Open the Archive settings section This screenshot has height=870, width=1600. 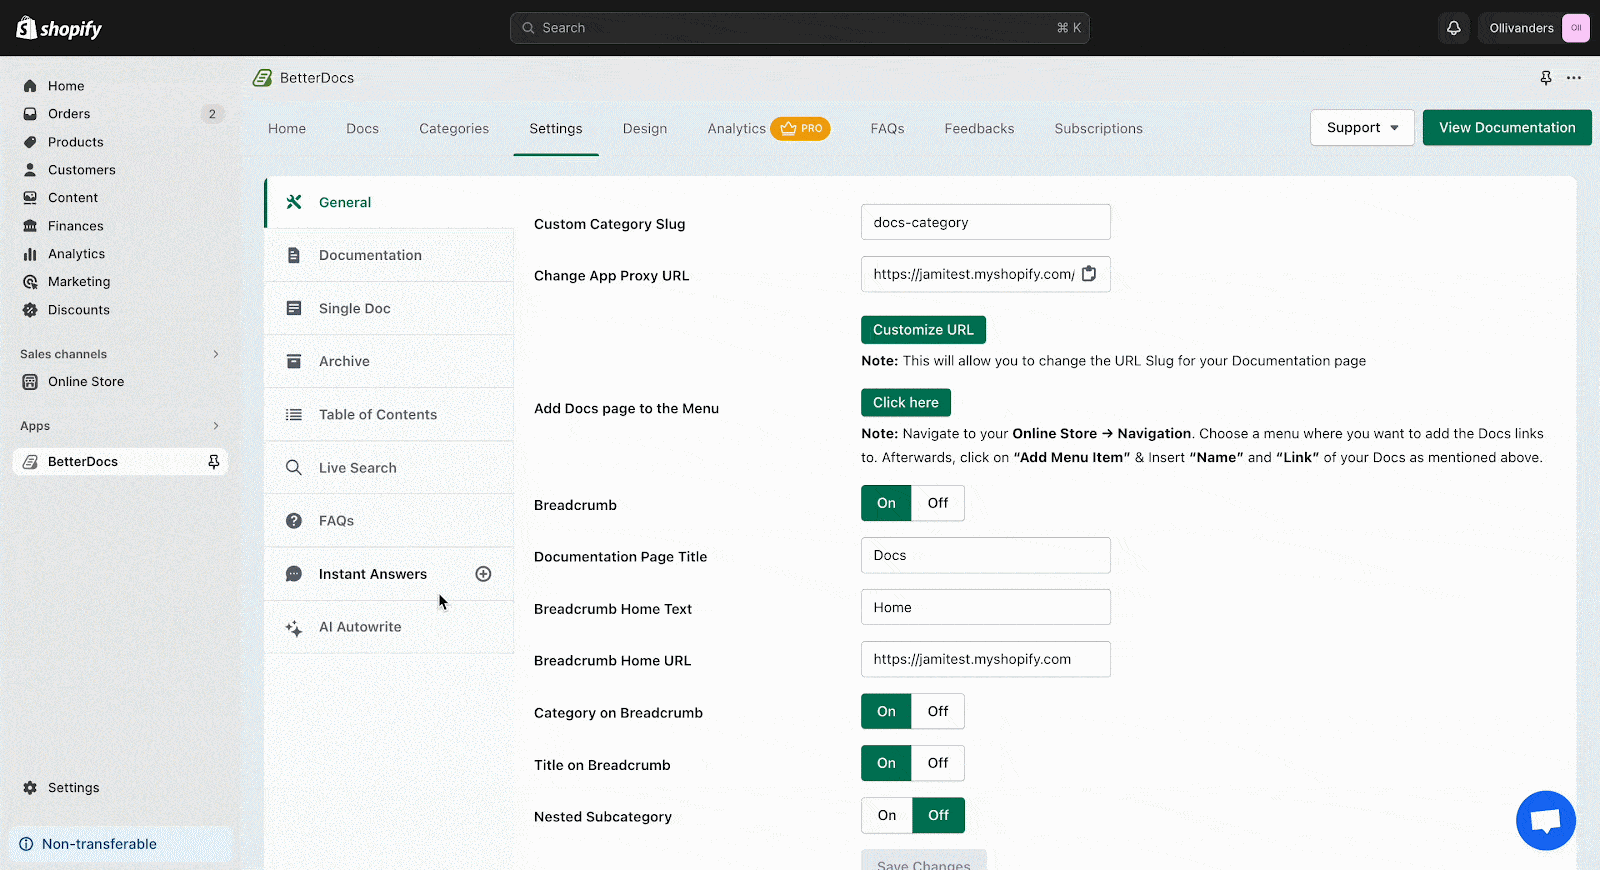coord(389,361)
